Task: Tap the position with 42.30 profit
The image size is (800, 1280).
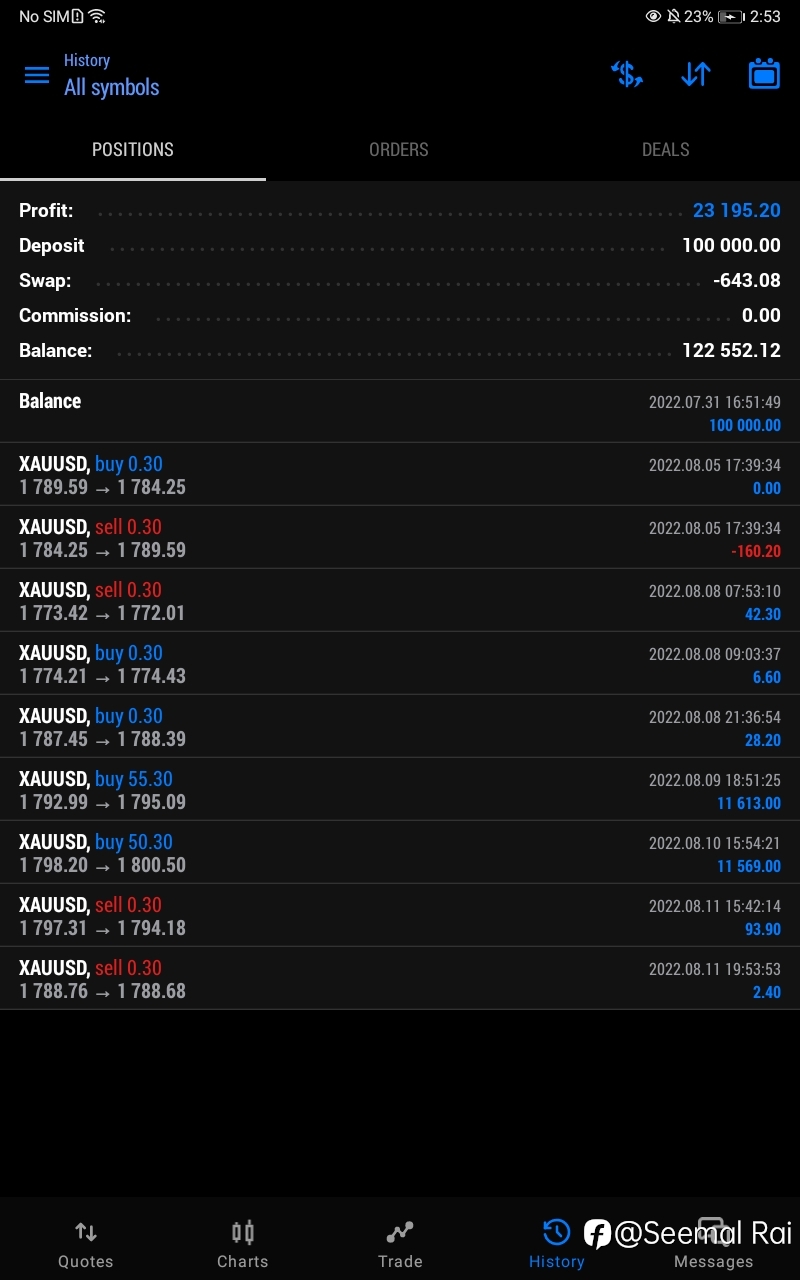Action: 400,600
